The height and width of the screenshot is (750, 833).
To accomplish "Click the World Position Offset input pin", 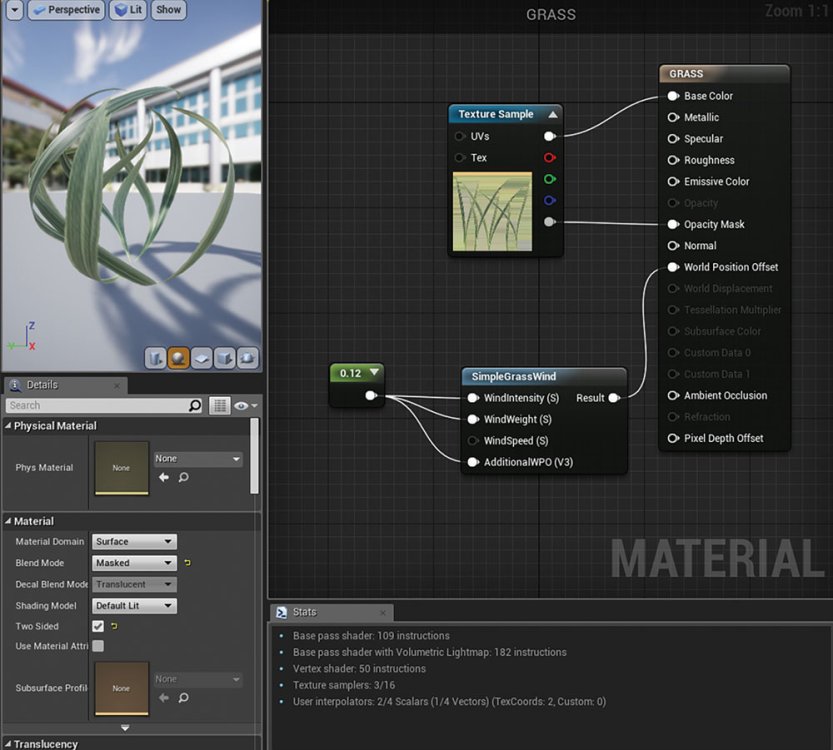I will pos(673,267).
